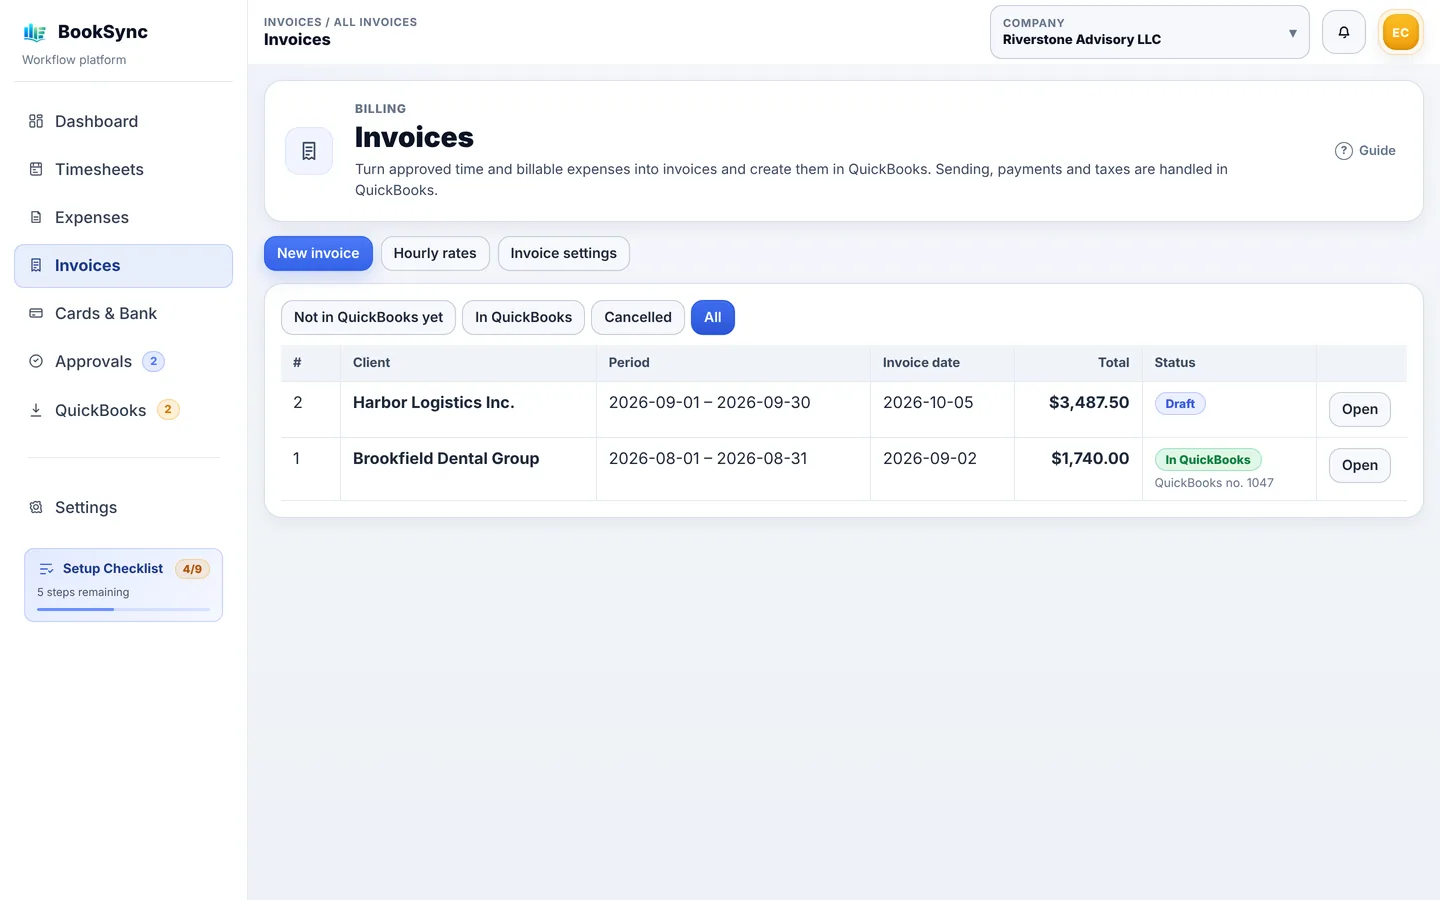The height and width of the screenshot is (900, 1440).
Task: Click the Harbor Logistics Inc. client name
Action: click(x=434, y=402)
